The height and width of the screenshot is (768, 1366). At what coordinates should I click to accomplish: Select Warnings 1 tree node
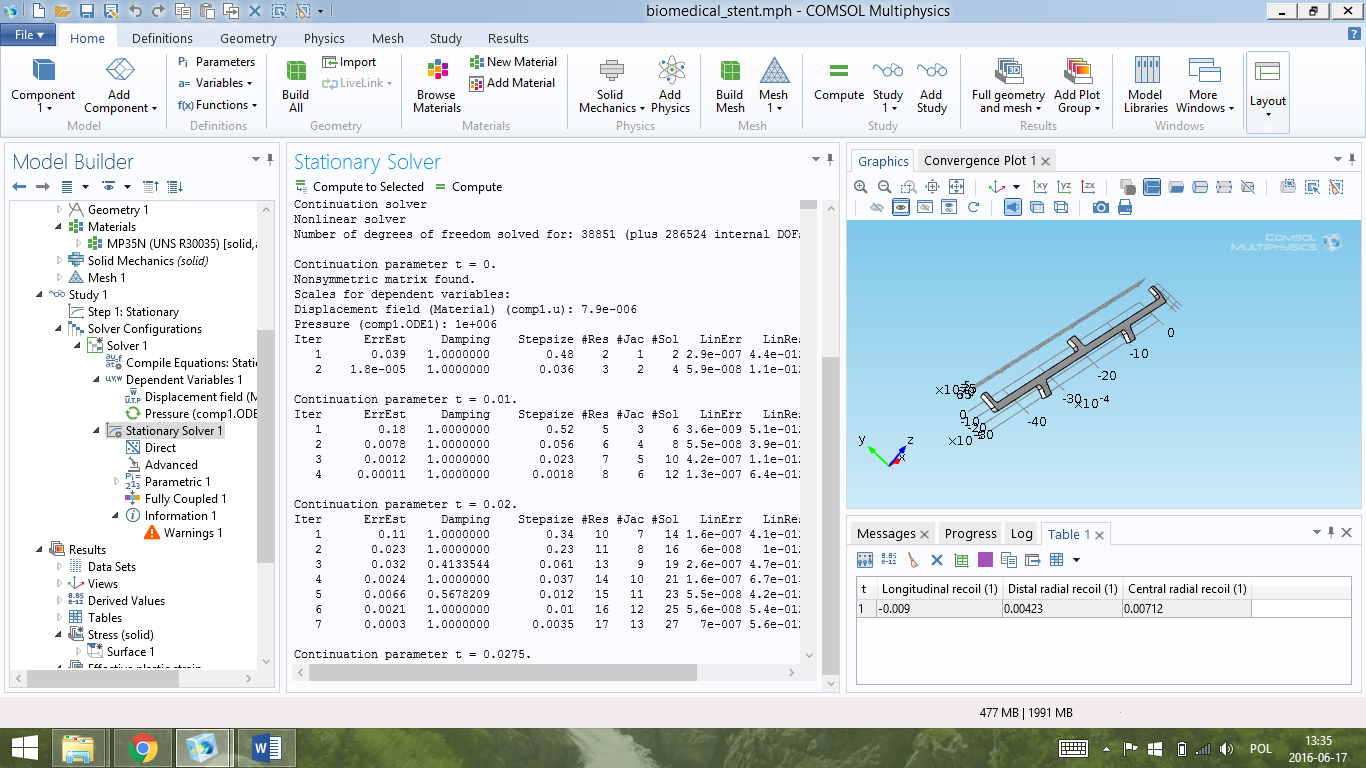[184, 533]
